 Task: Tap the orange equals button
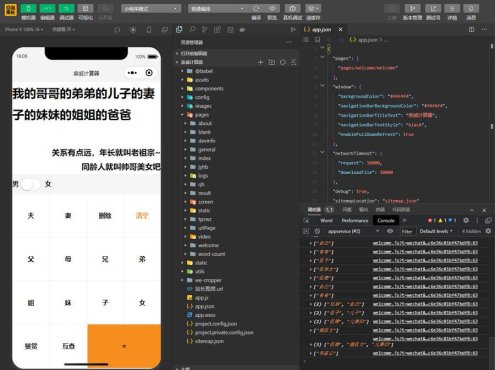coord(124,346)
